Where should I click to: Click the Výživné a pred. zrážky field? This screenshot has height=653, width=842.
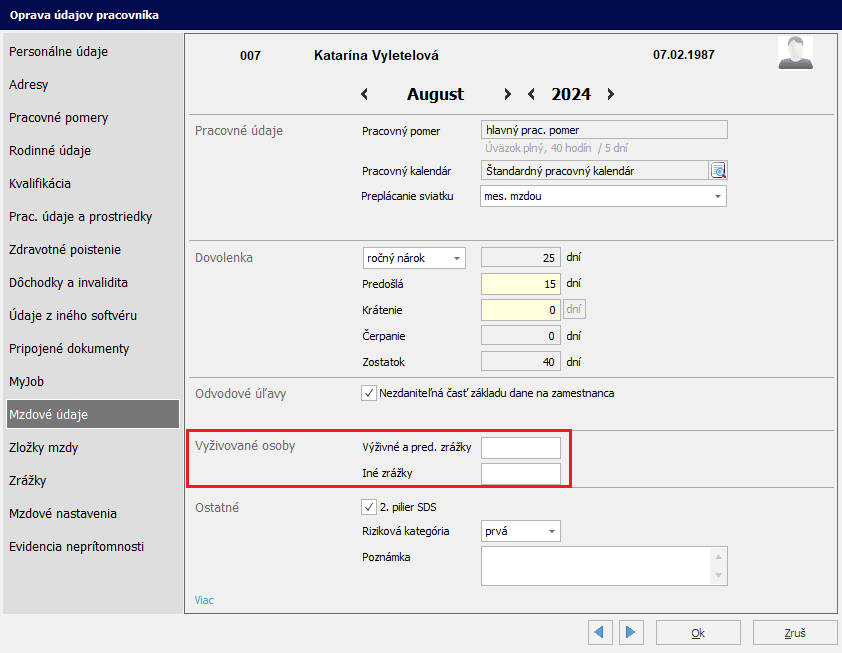point(520,447)
